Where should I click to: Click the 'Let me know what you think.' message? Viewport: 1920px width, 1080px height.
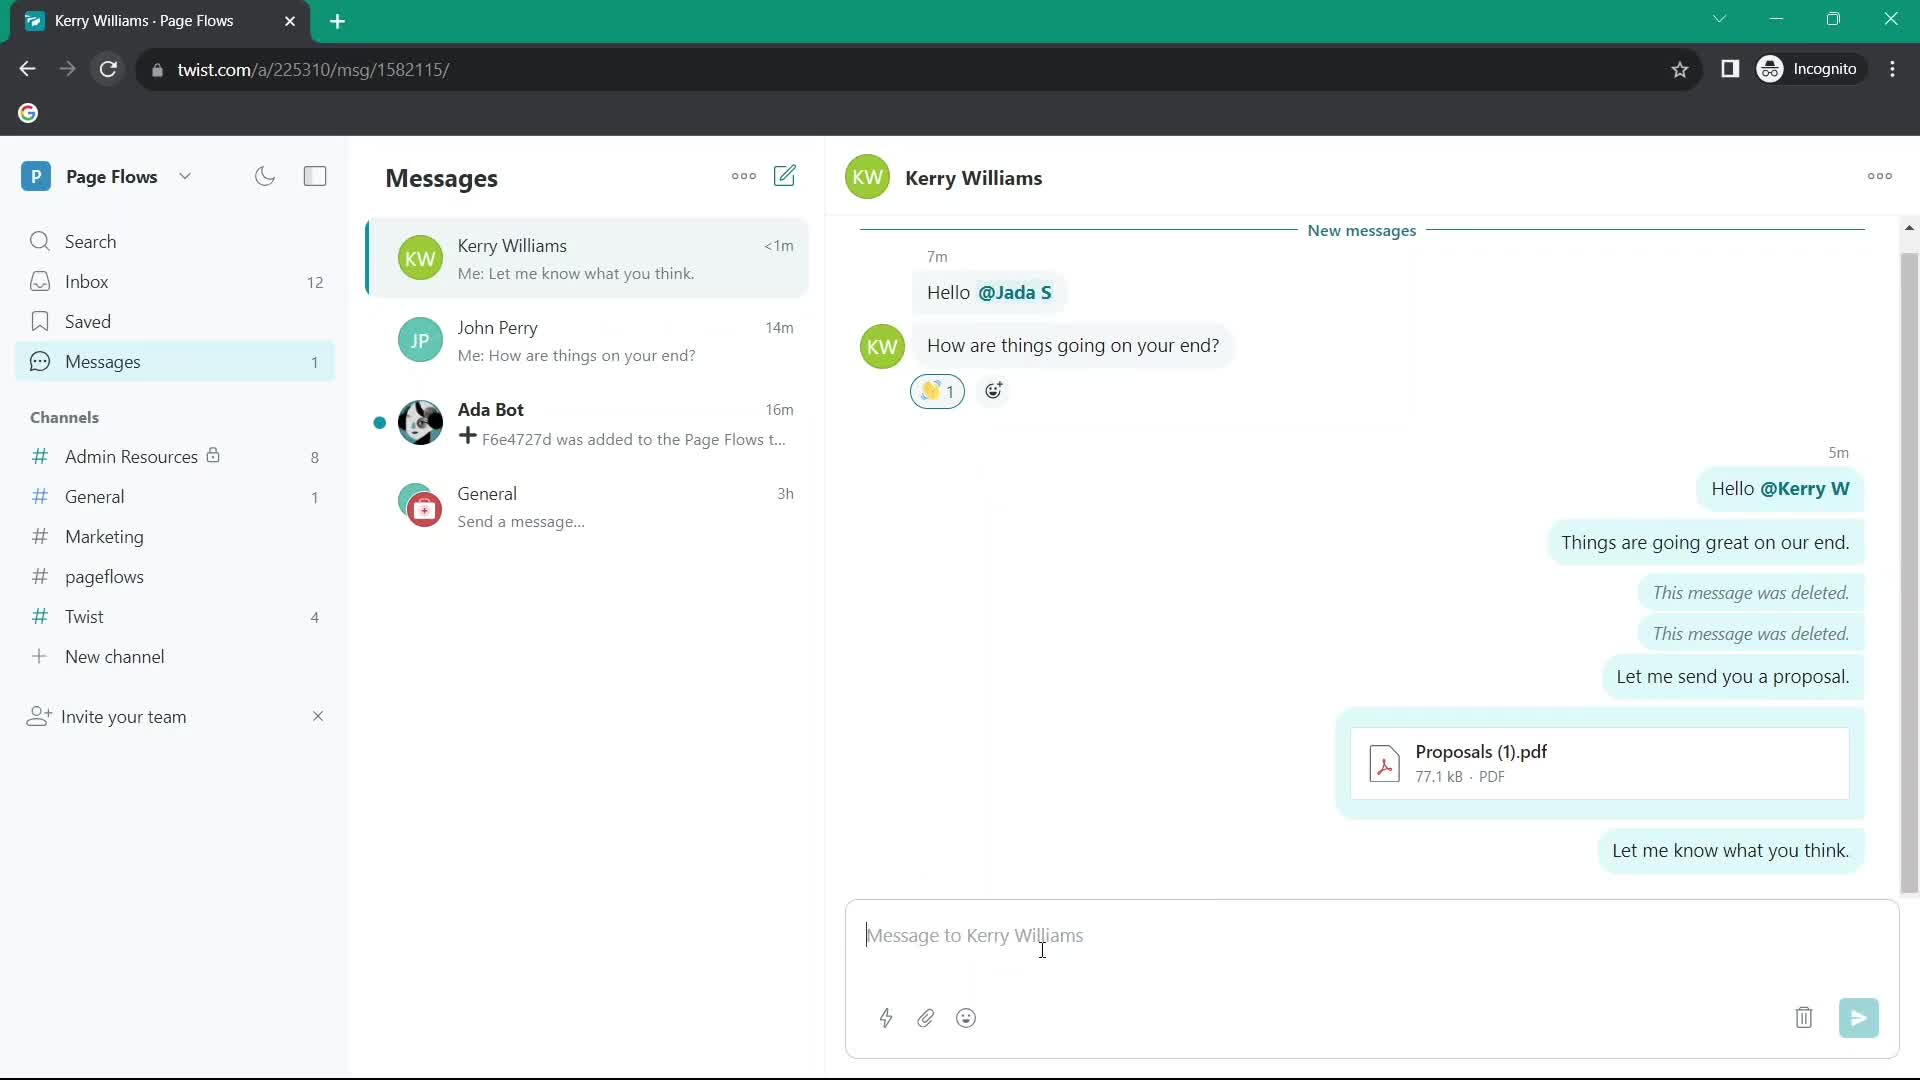point(1731,851)
